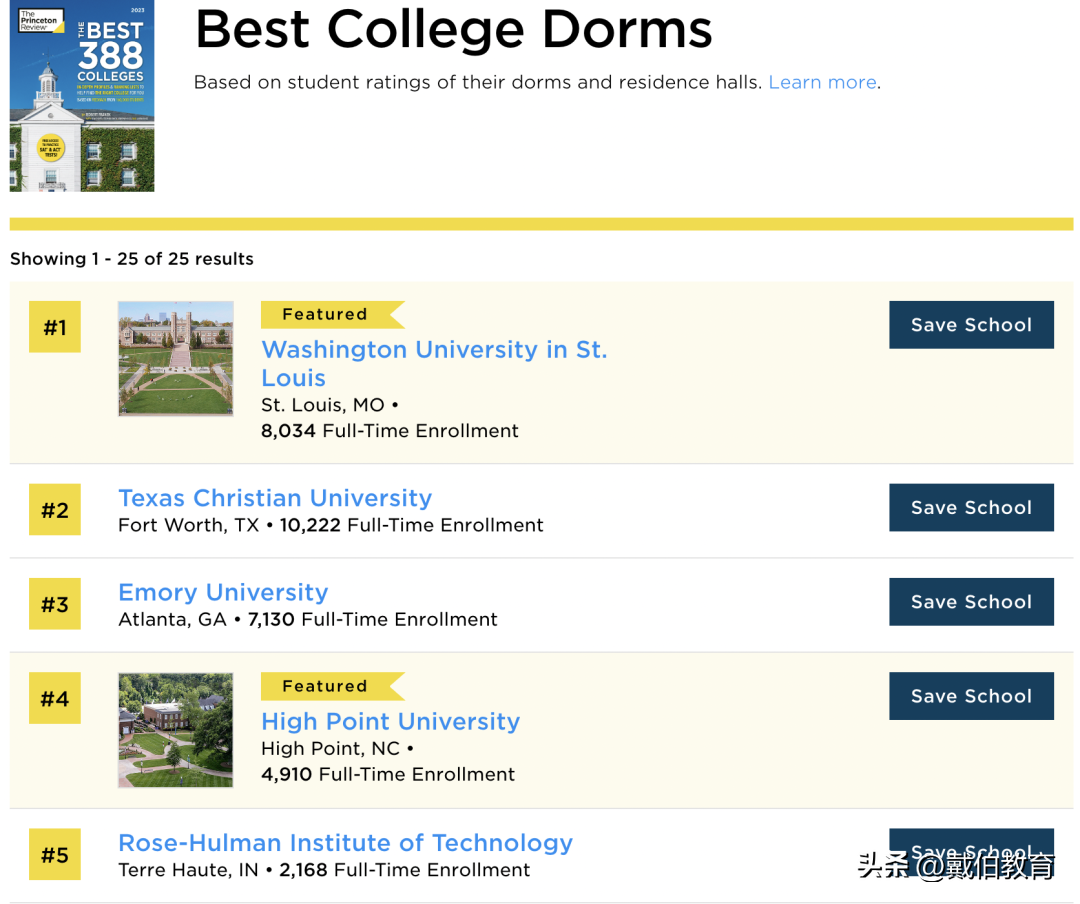The width and height of the screenshot is (1080, 904).
Task: Open Rose-Hulman Institute of Technology link
Action: [x=345, y=843]
